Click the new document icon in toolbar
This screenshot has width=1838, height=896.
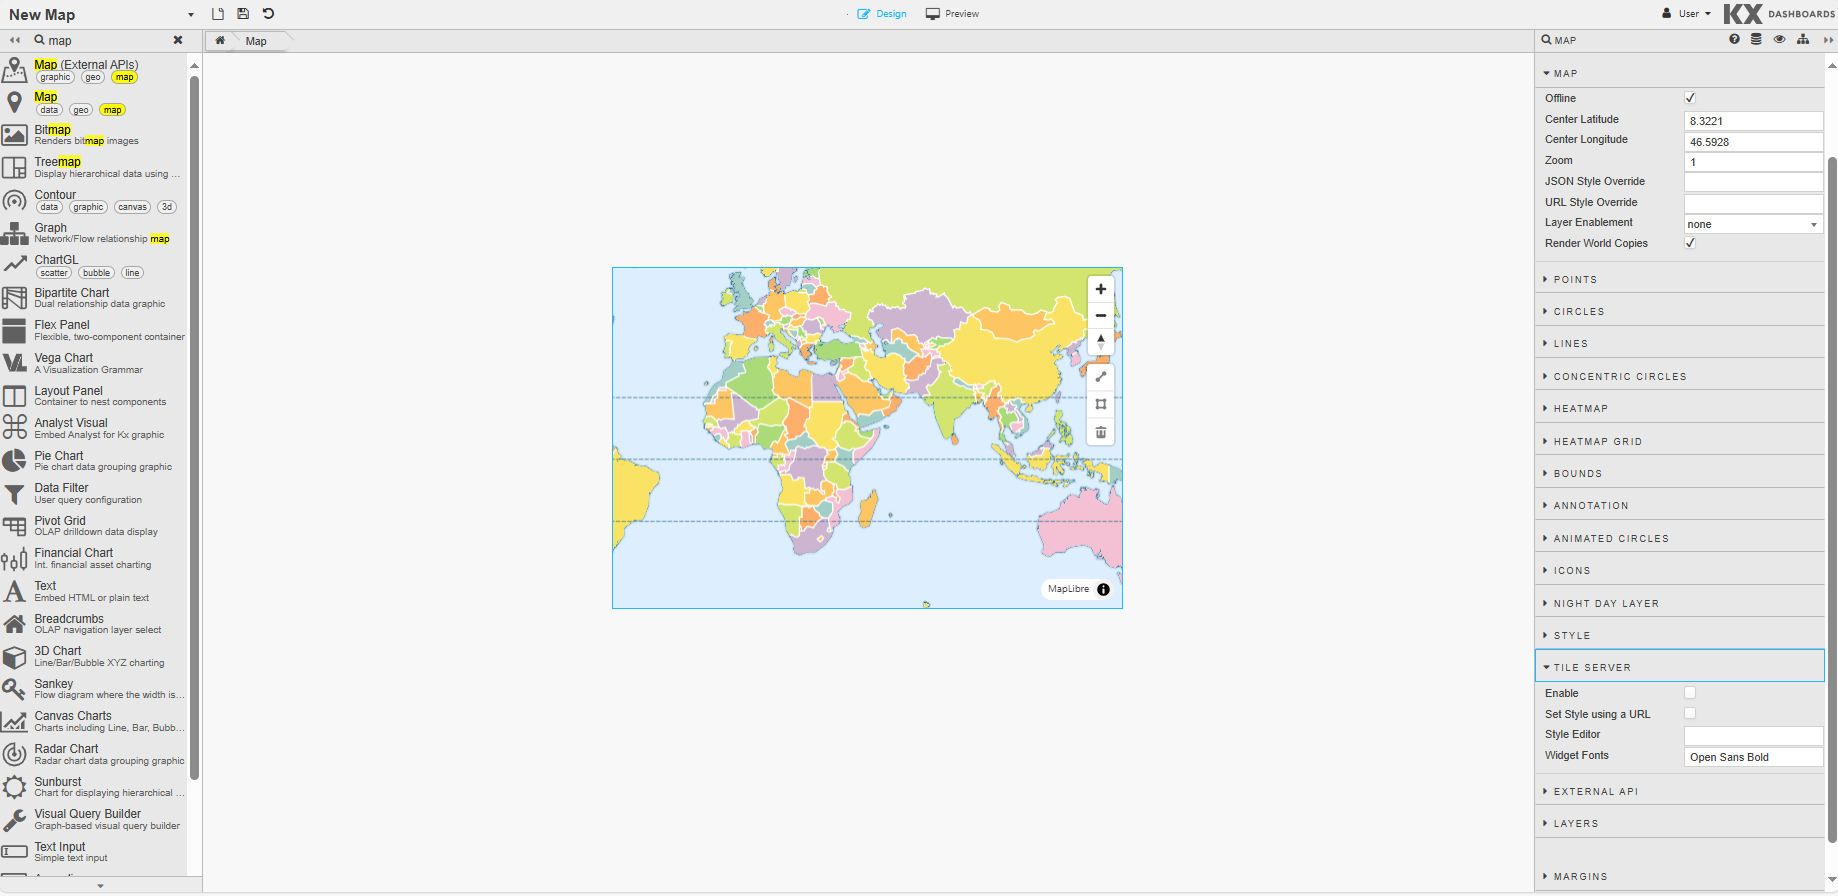click(218, 14)
